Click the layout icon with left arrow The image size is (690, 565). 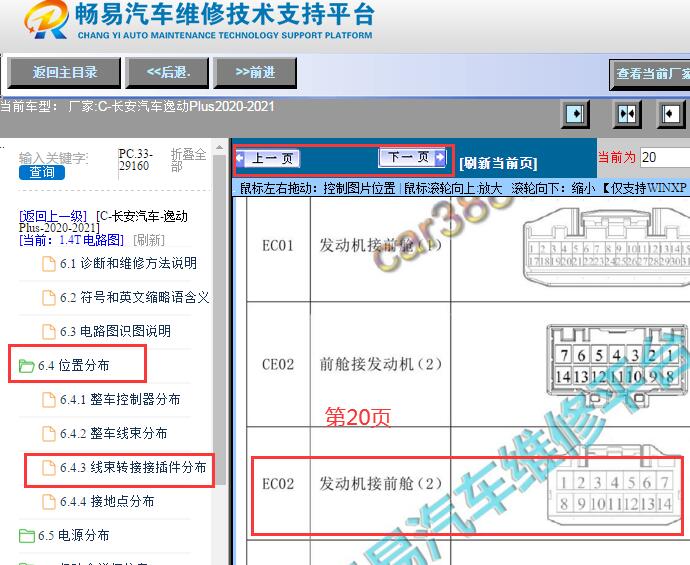click(670, 114)
